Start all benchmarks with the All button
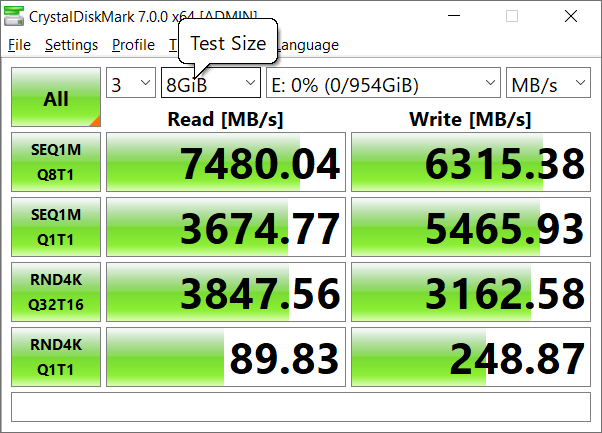Image resolution: width=602 pixels, height=433 pixels. pyautogui.click(x=56, y=97)
